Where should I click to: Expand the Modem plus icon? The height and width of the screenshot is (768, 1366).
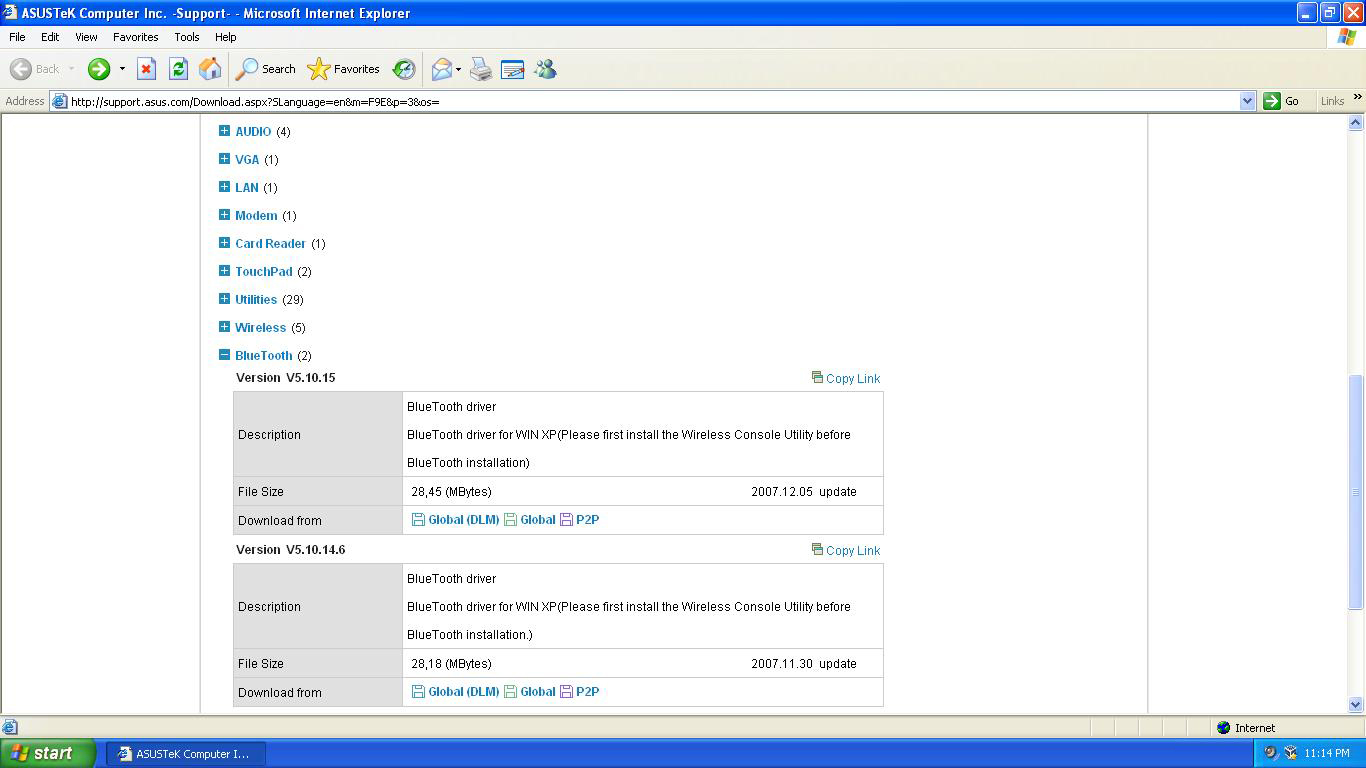[x=224, y=214]
